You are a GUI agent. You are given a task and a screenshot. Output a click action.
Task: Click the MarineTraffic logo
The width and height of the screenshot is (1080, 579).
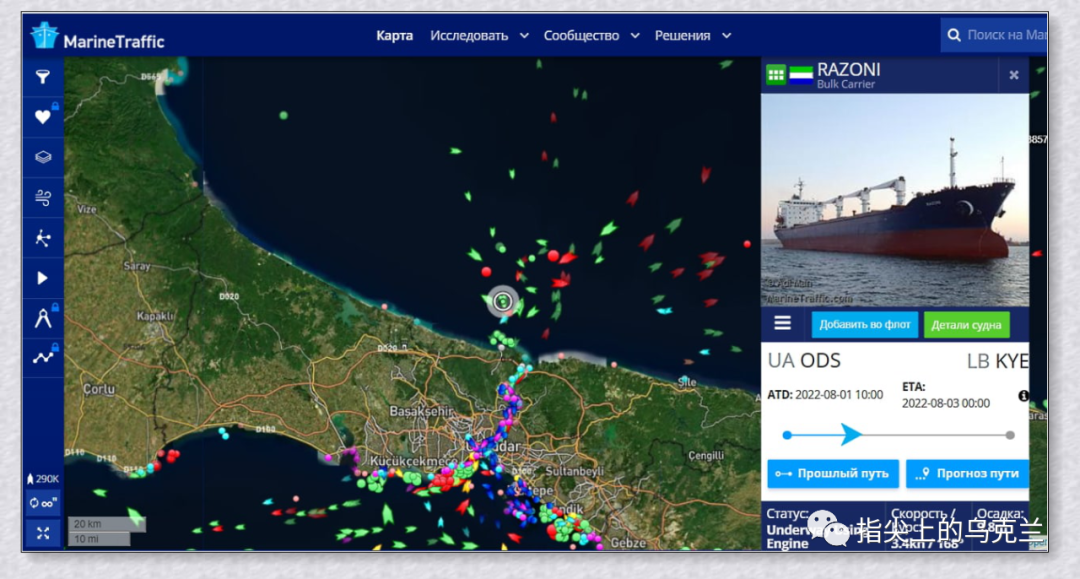[x=98, y=36]
